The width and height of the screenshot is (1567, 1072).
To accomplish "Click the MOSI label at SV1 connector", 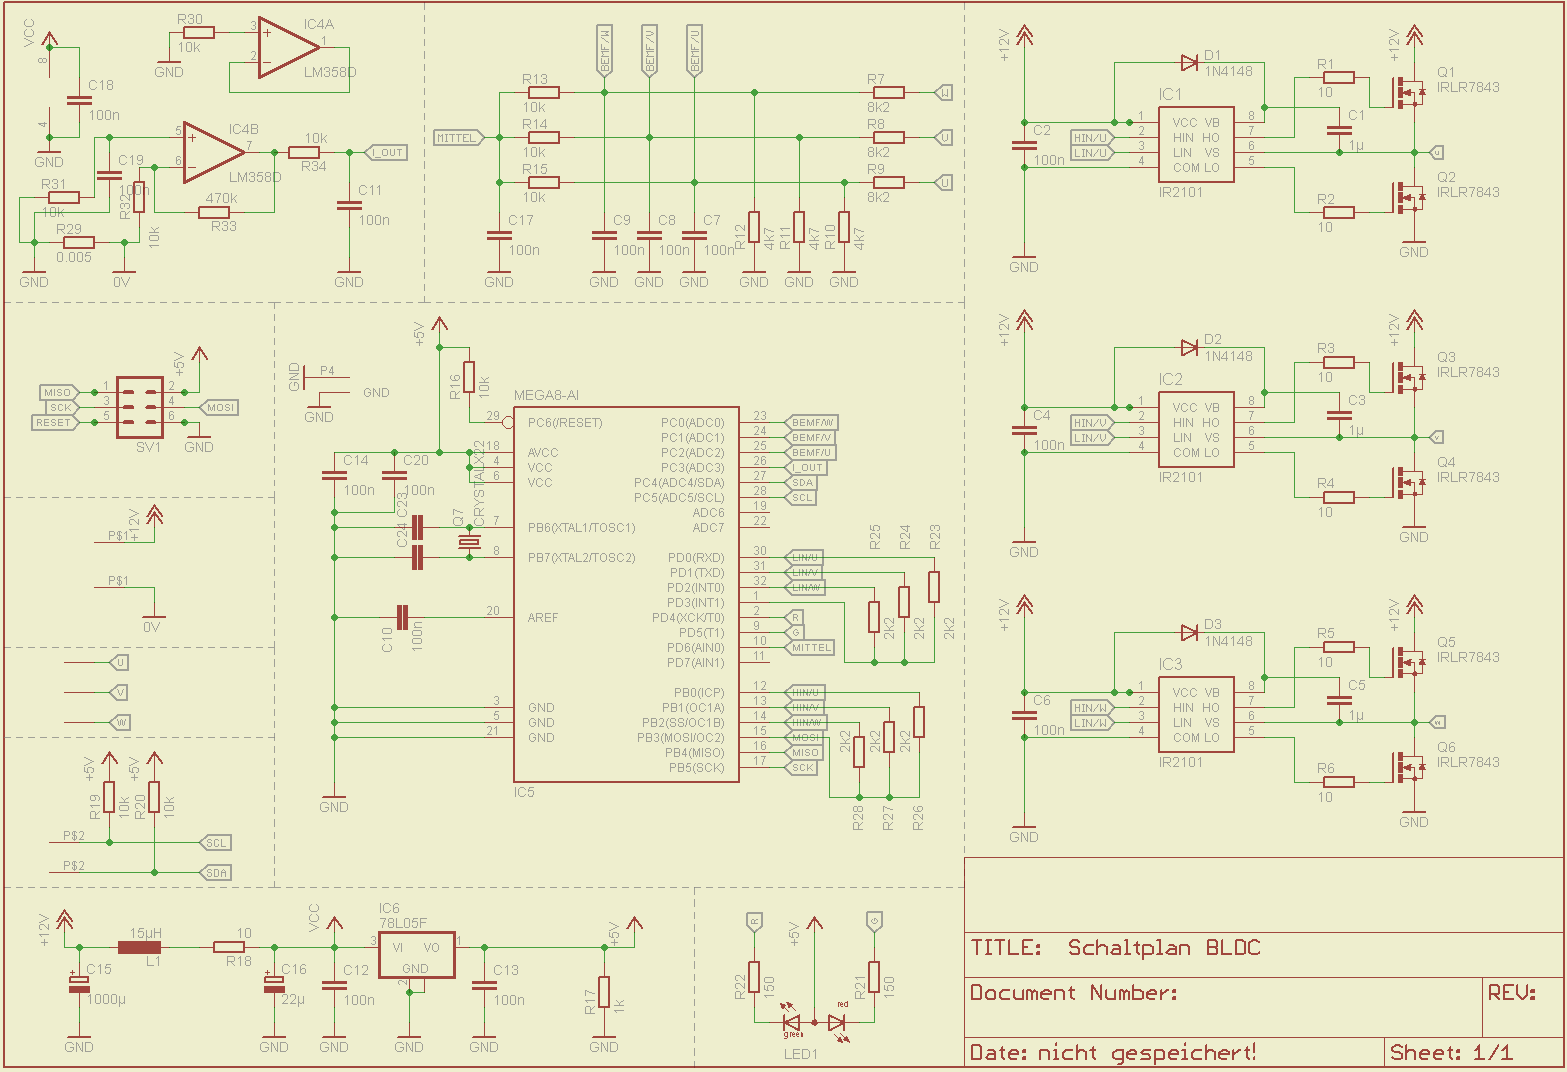I will [x=219, y=407].
